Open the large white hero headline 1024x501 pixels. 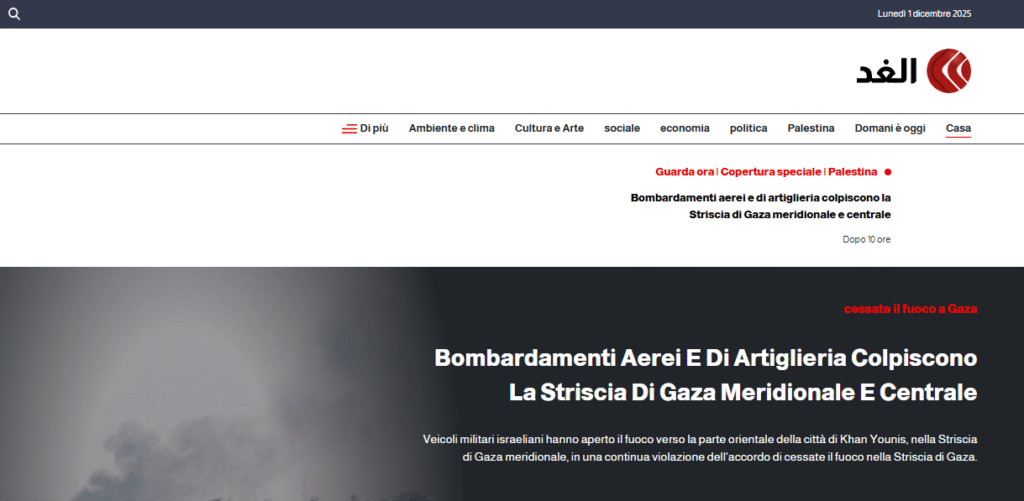coord(705,375)
